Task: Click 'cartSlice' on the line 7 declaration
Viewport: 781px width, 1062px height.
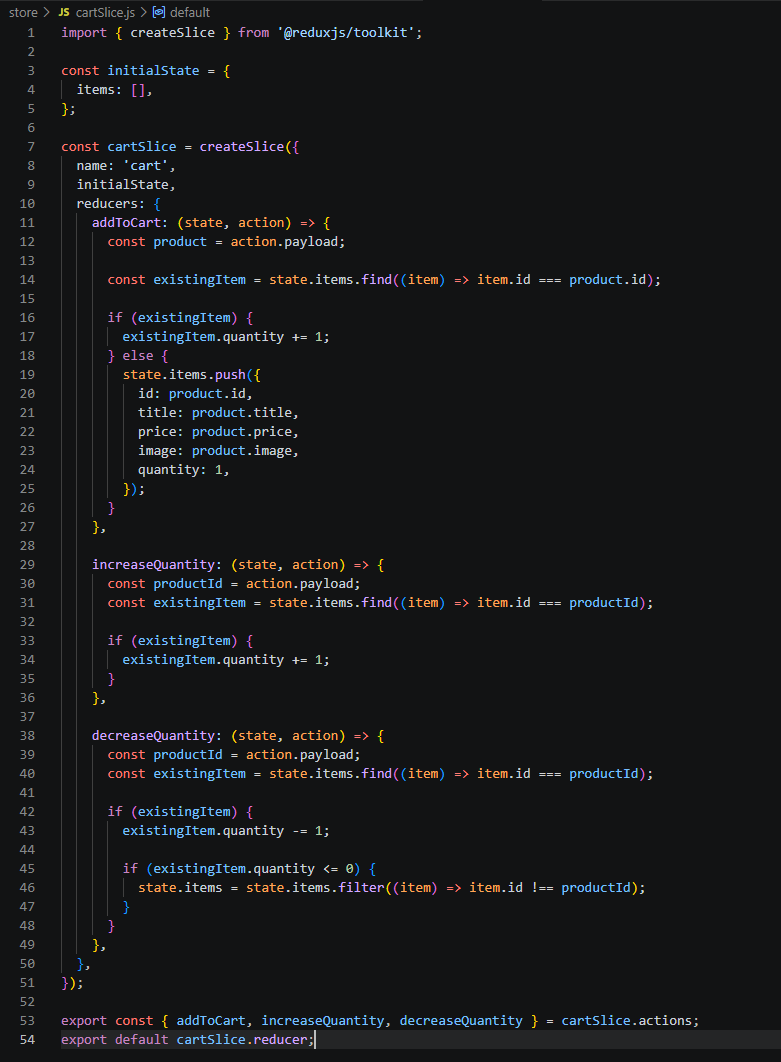Action: click(142, 146)
